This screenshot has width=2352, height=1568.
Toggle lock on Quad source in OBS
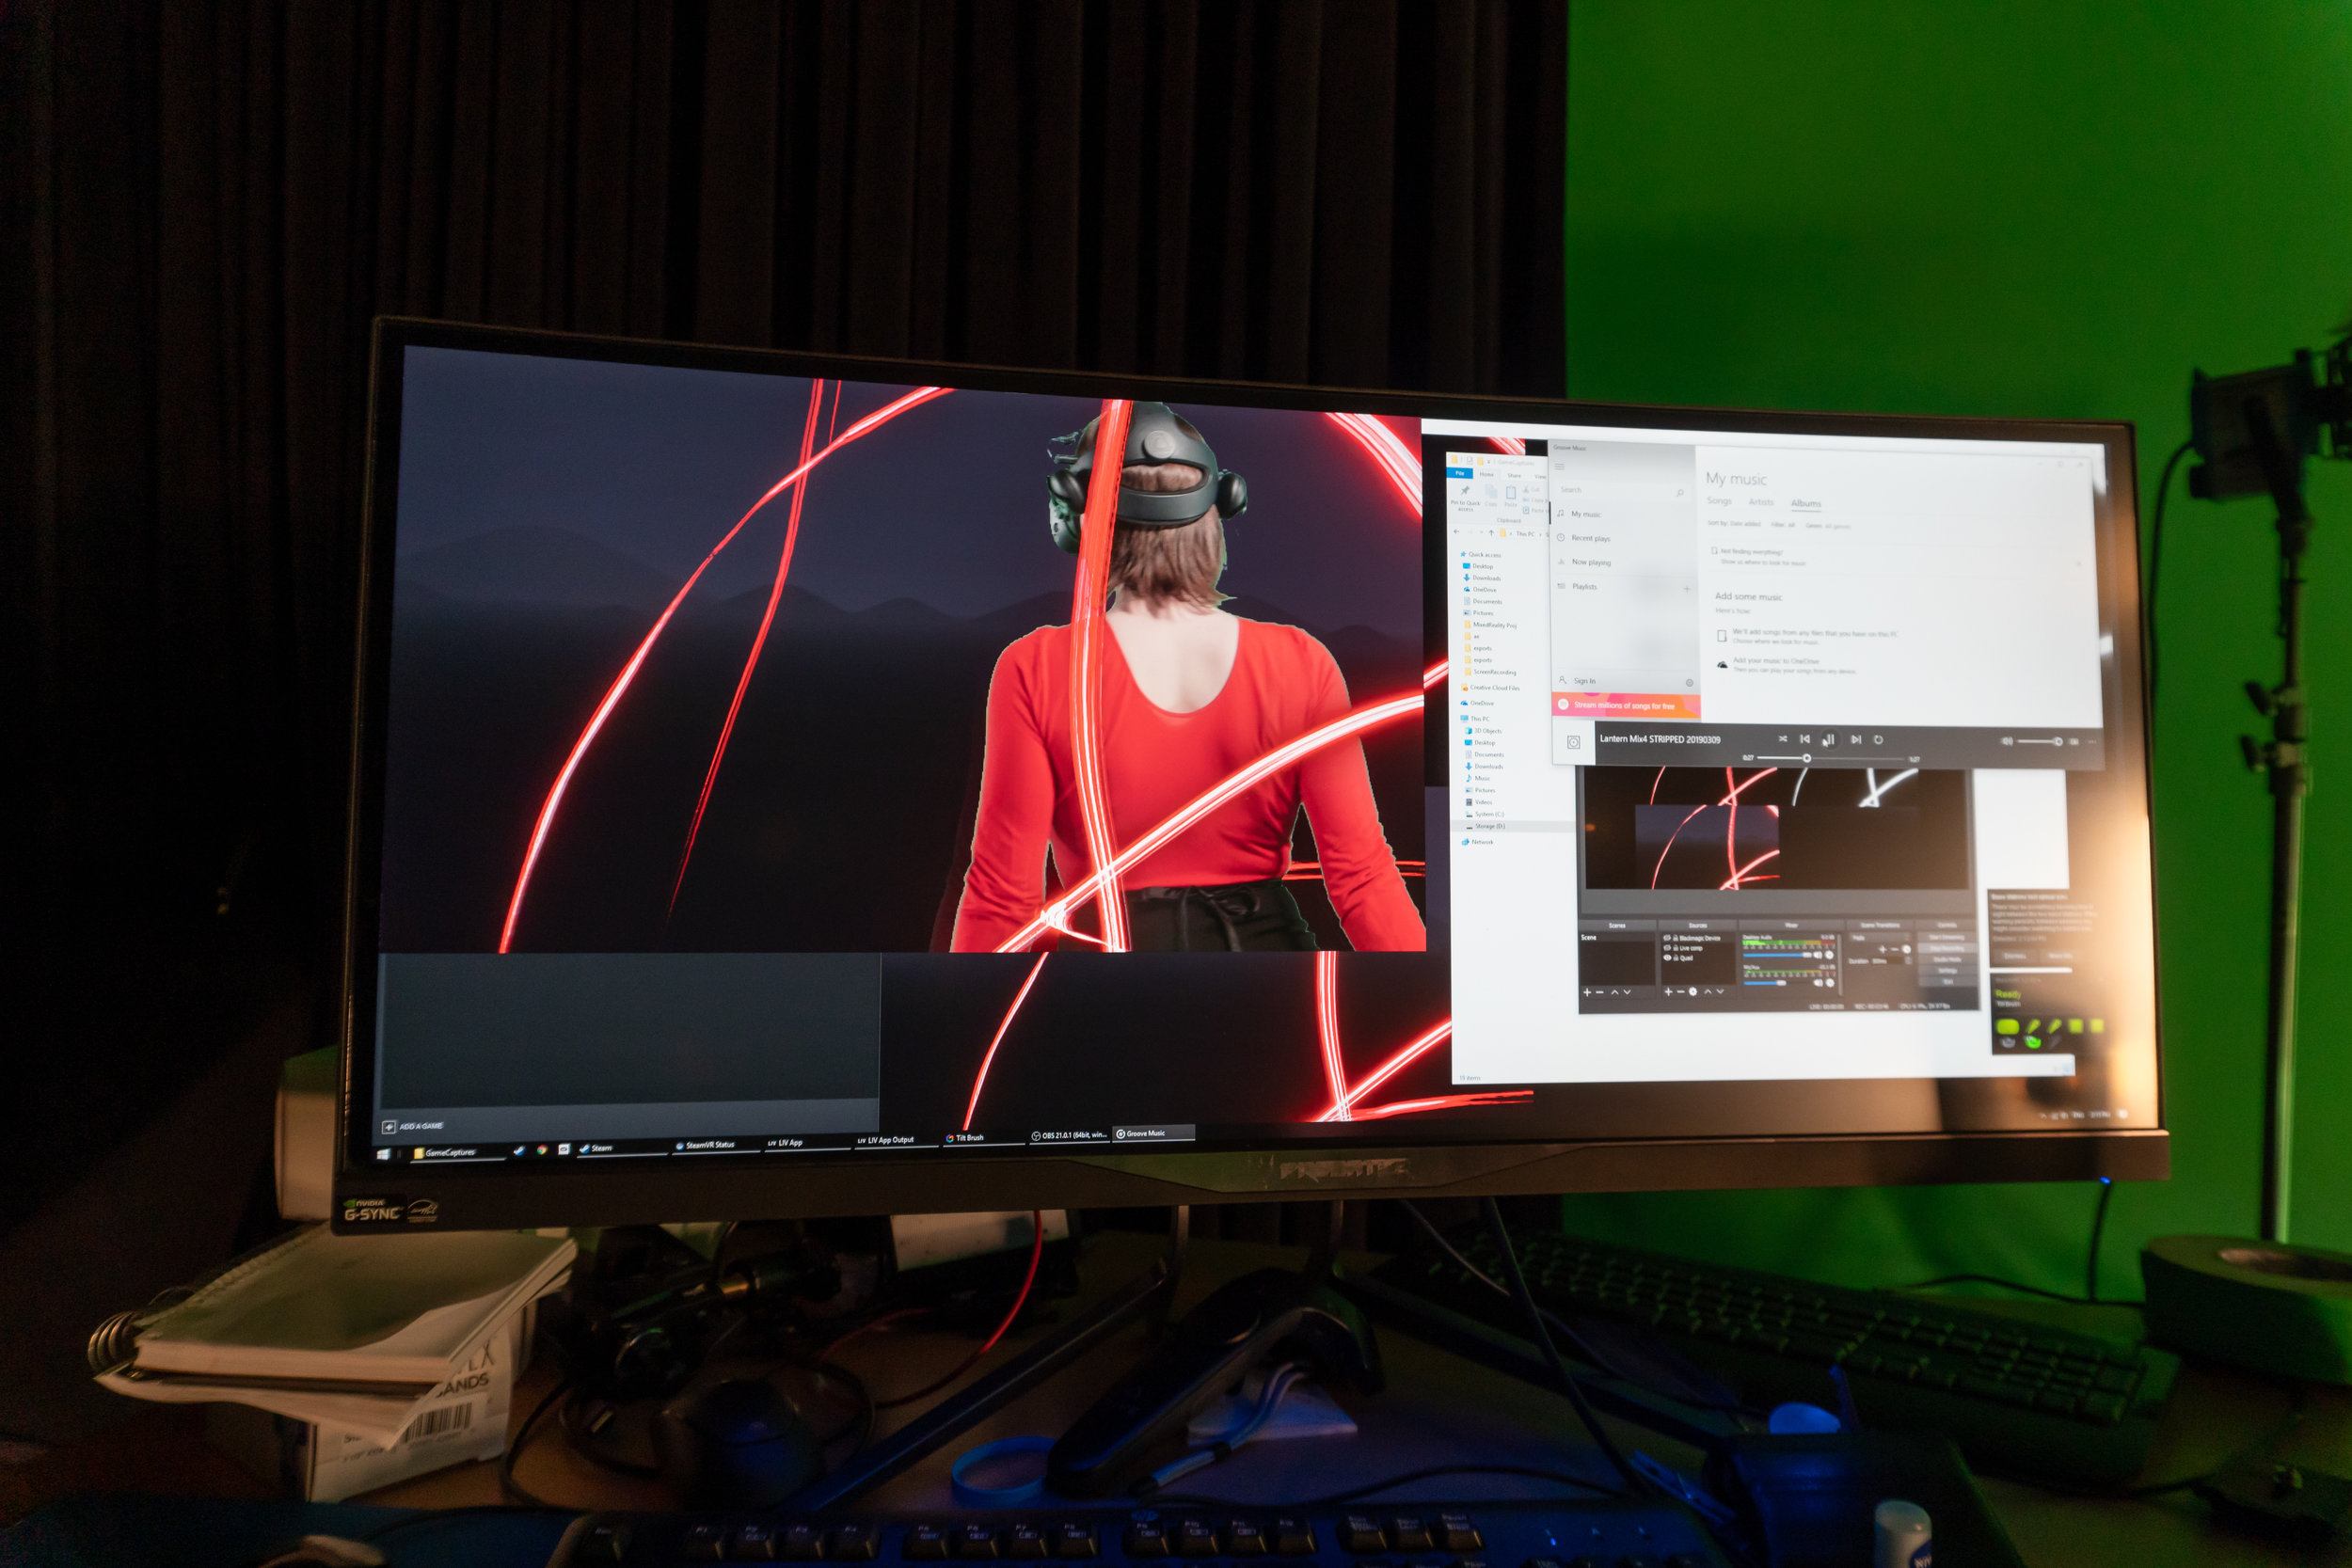[1676, 958]
